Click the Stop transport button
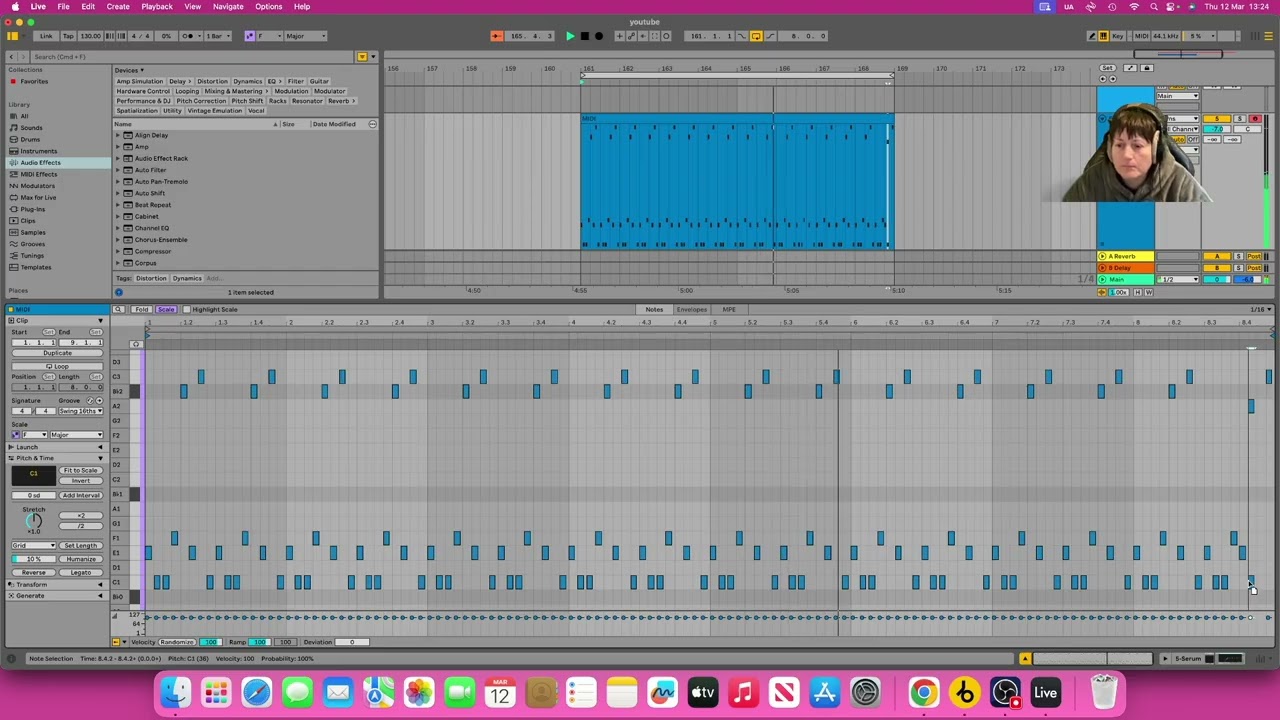This screenshot has height=720, width=1280. [585, 36]
